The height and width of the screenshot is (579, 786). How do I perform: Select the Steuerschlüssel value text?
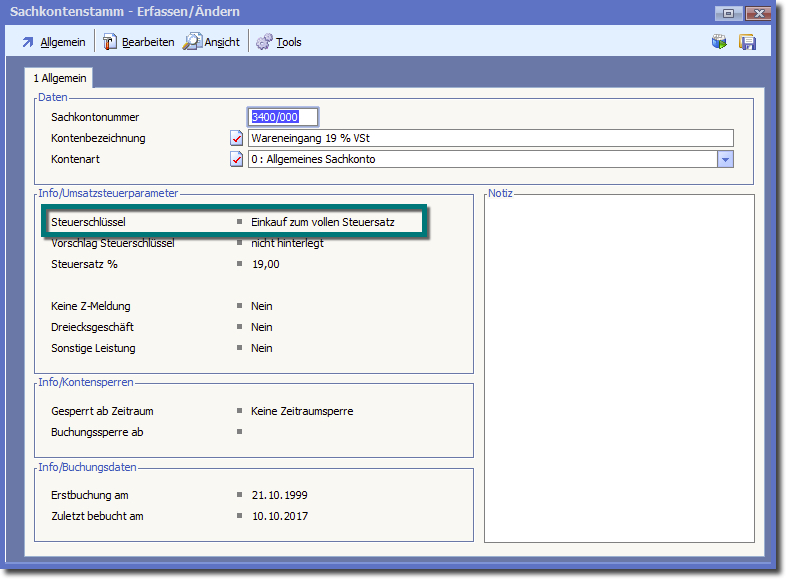(322, 222)
